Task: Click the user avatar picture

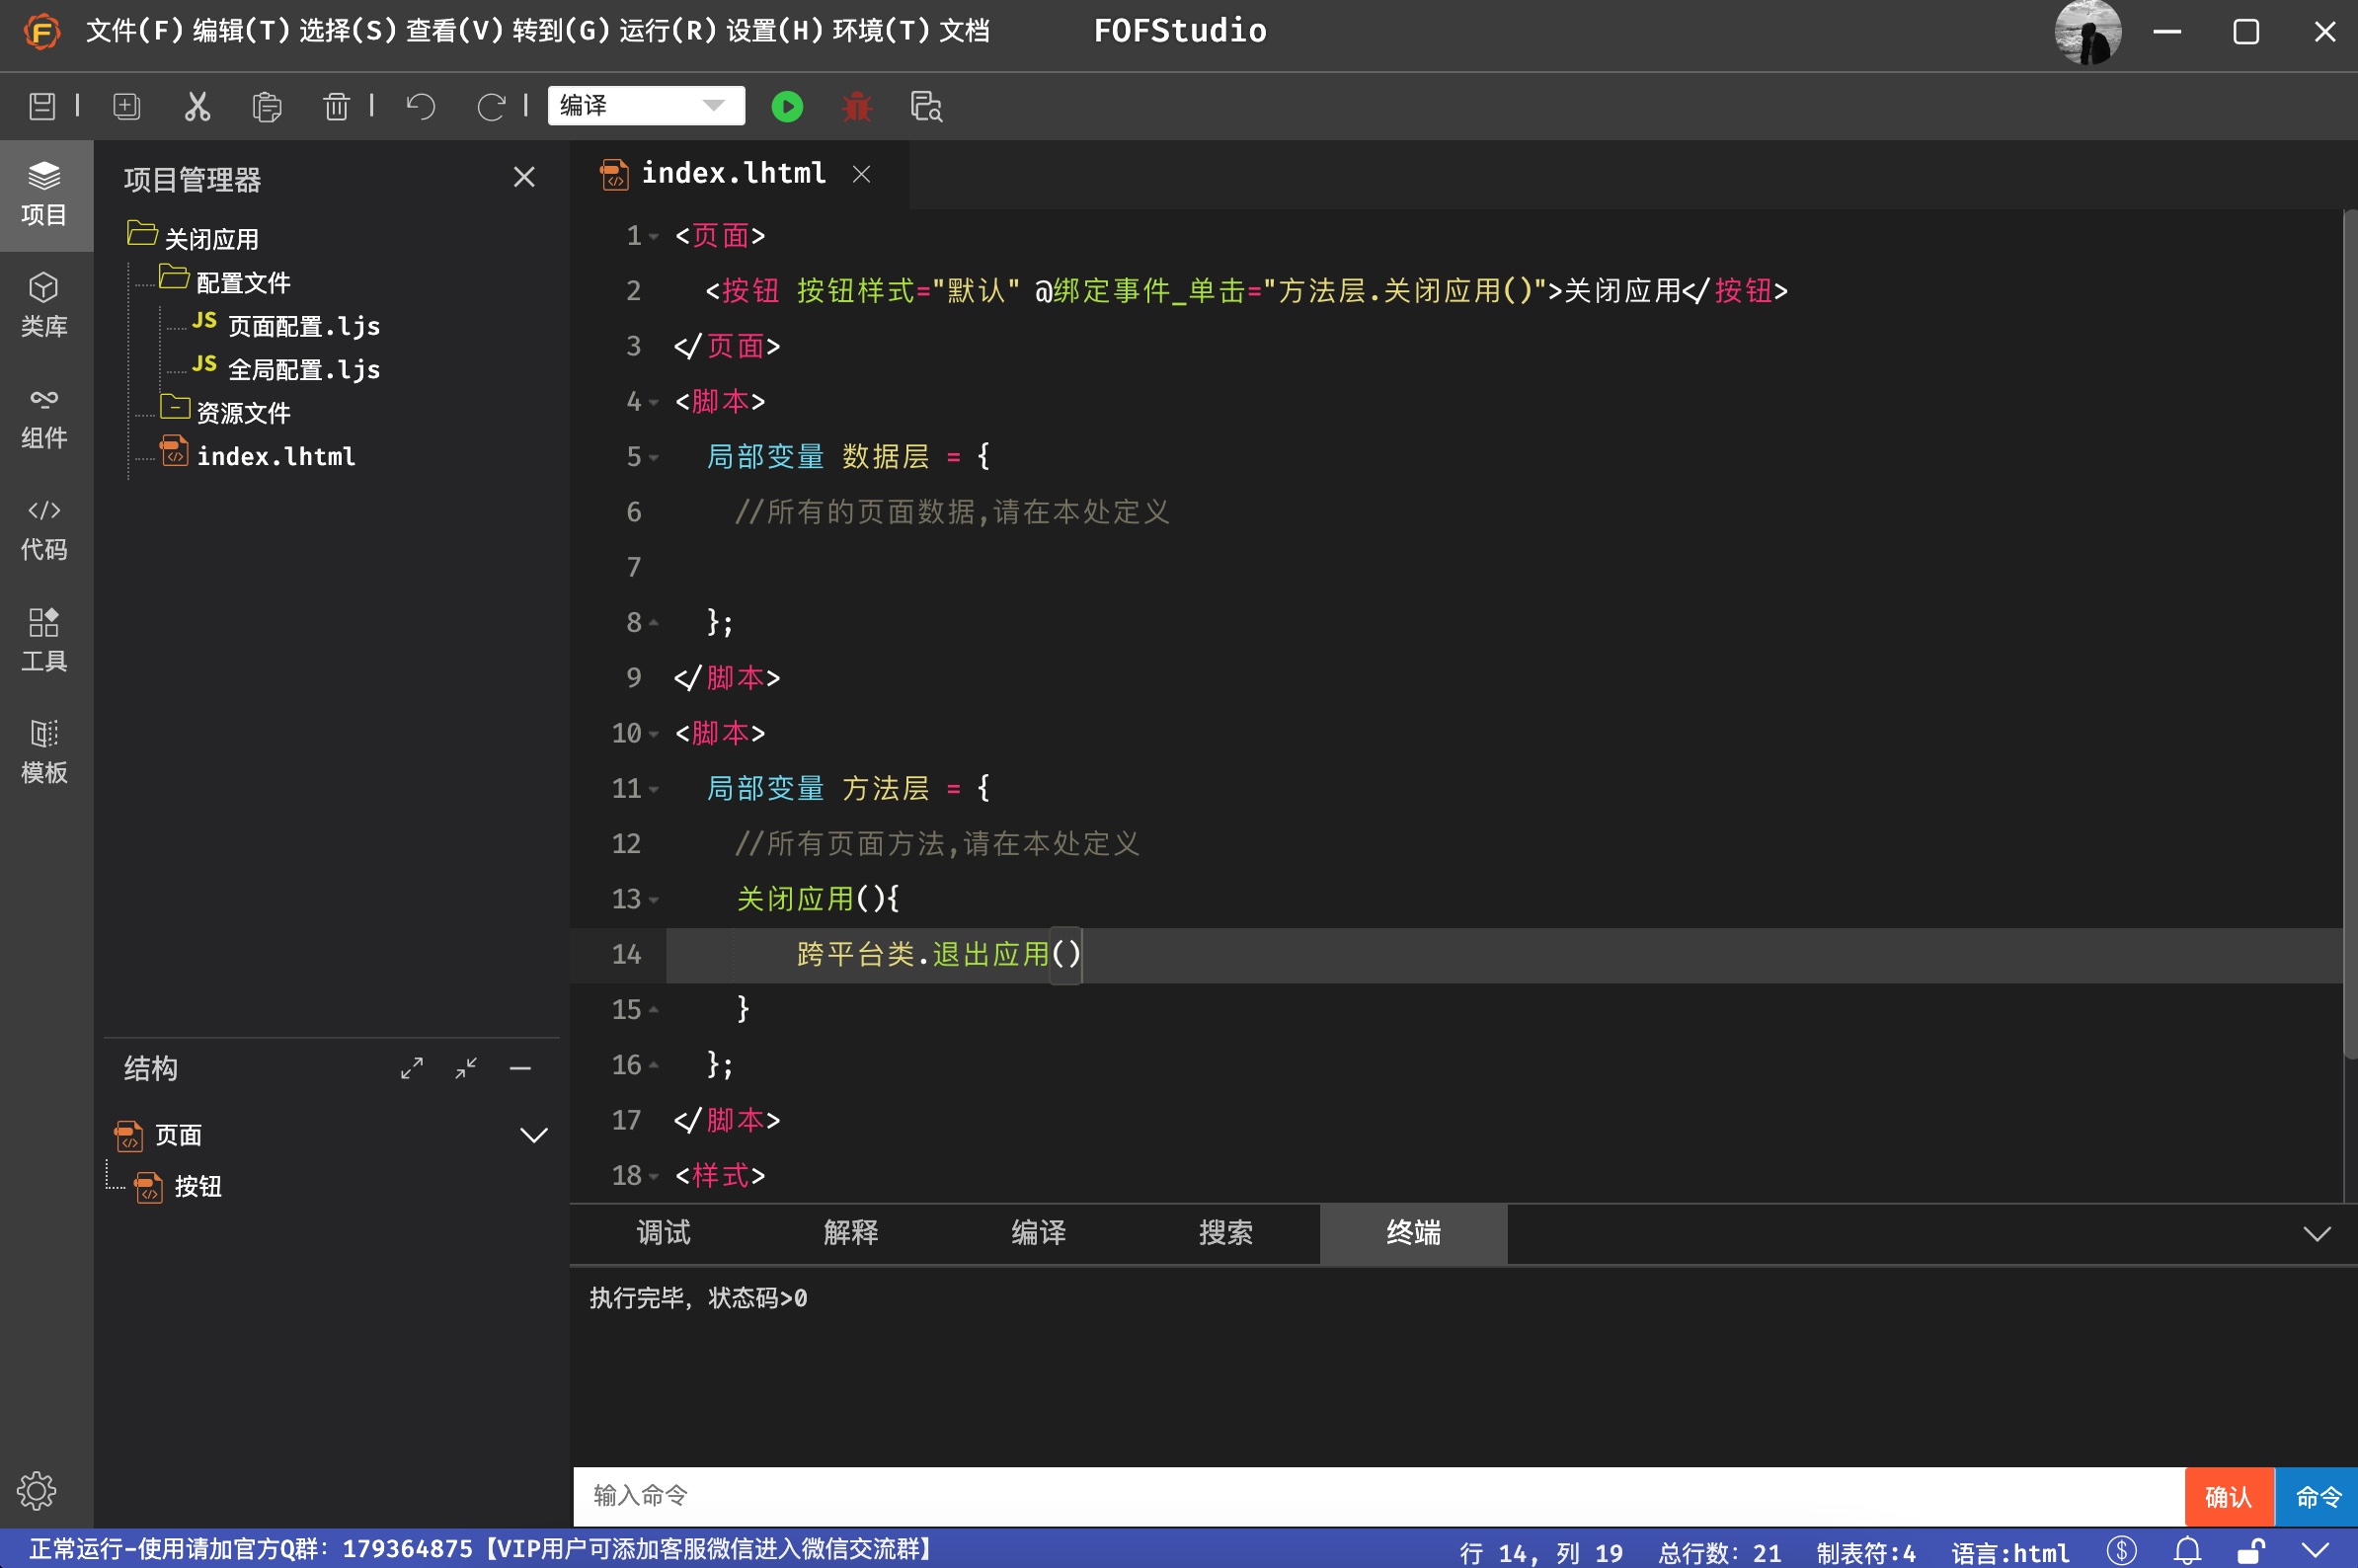Action: click(x=2088, y=32)
